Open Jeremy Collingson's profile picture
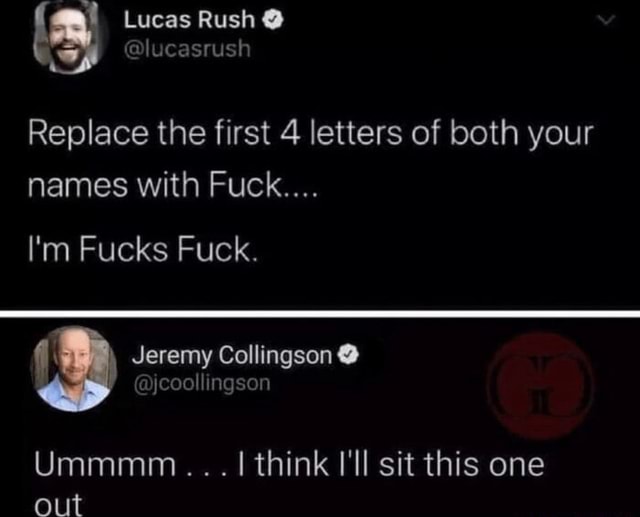 pos(74,368)
